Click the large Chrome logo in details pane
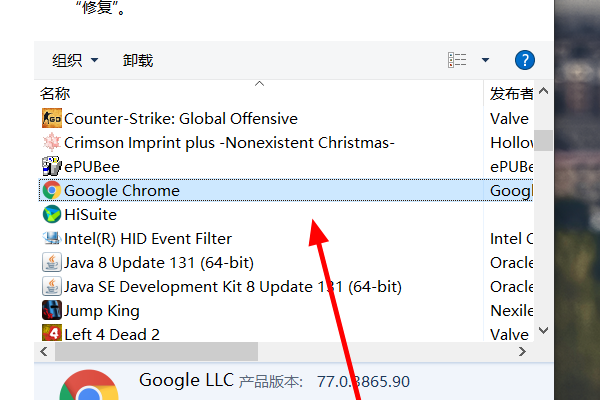The image size is (600, 400). 88,388
